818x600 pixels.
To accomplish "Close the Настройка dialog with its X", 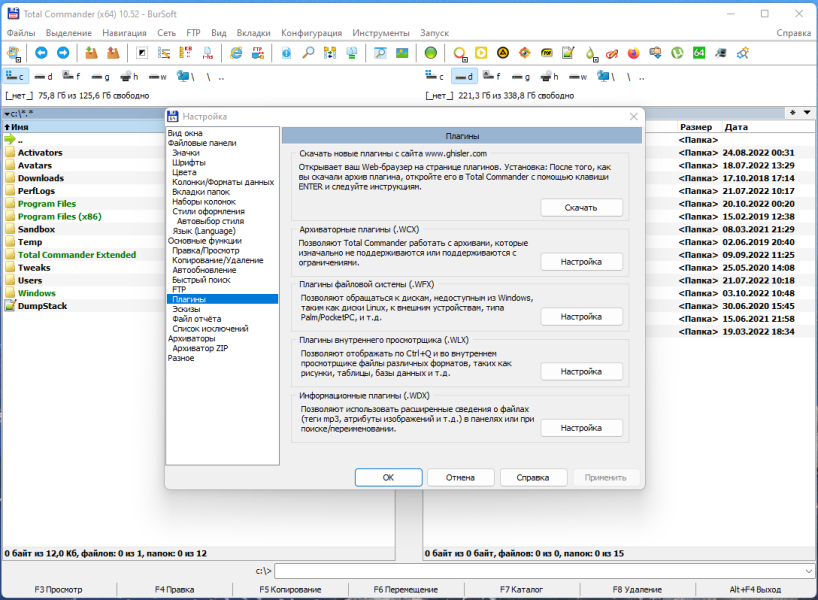I will click(x=633, y=116).
